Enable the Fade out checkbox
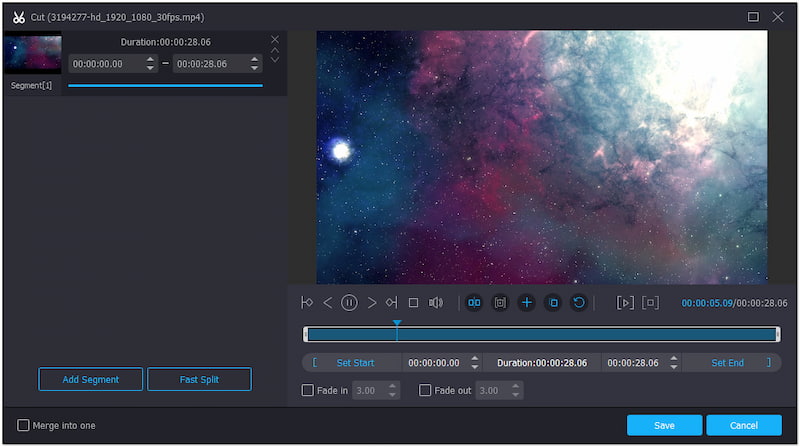The height and width of the screenshot is (447, 800). click(x=425, y=390)
